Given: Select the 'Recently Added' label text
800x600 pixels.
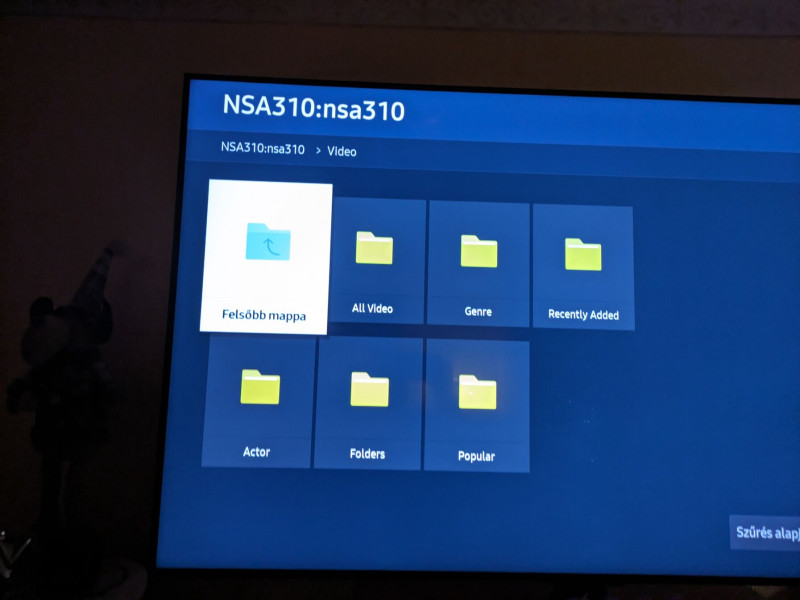Looking at the screenshot, I should pyautogui.click(x=584, y=314).
